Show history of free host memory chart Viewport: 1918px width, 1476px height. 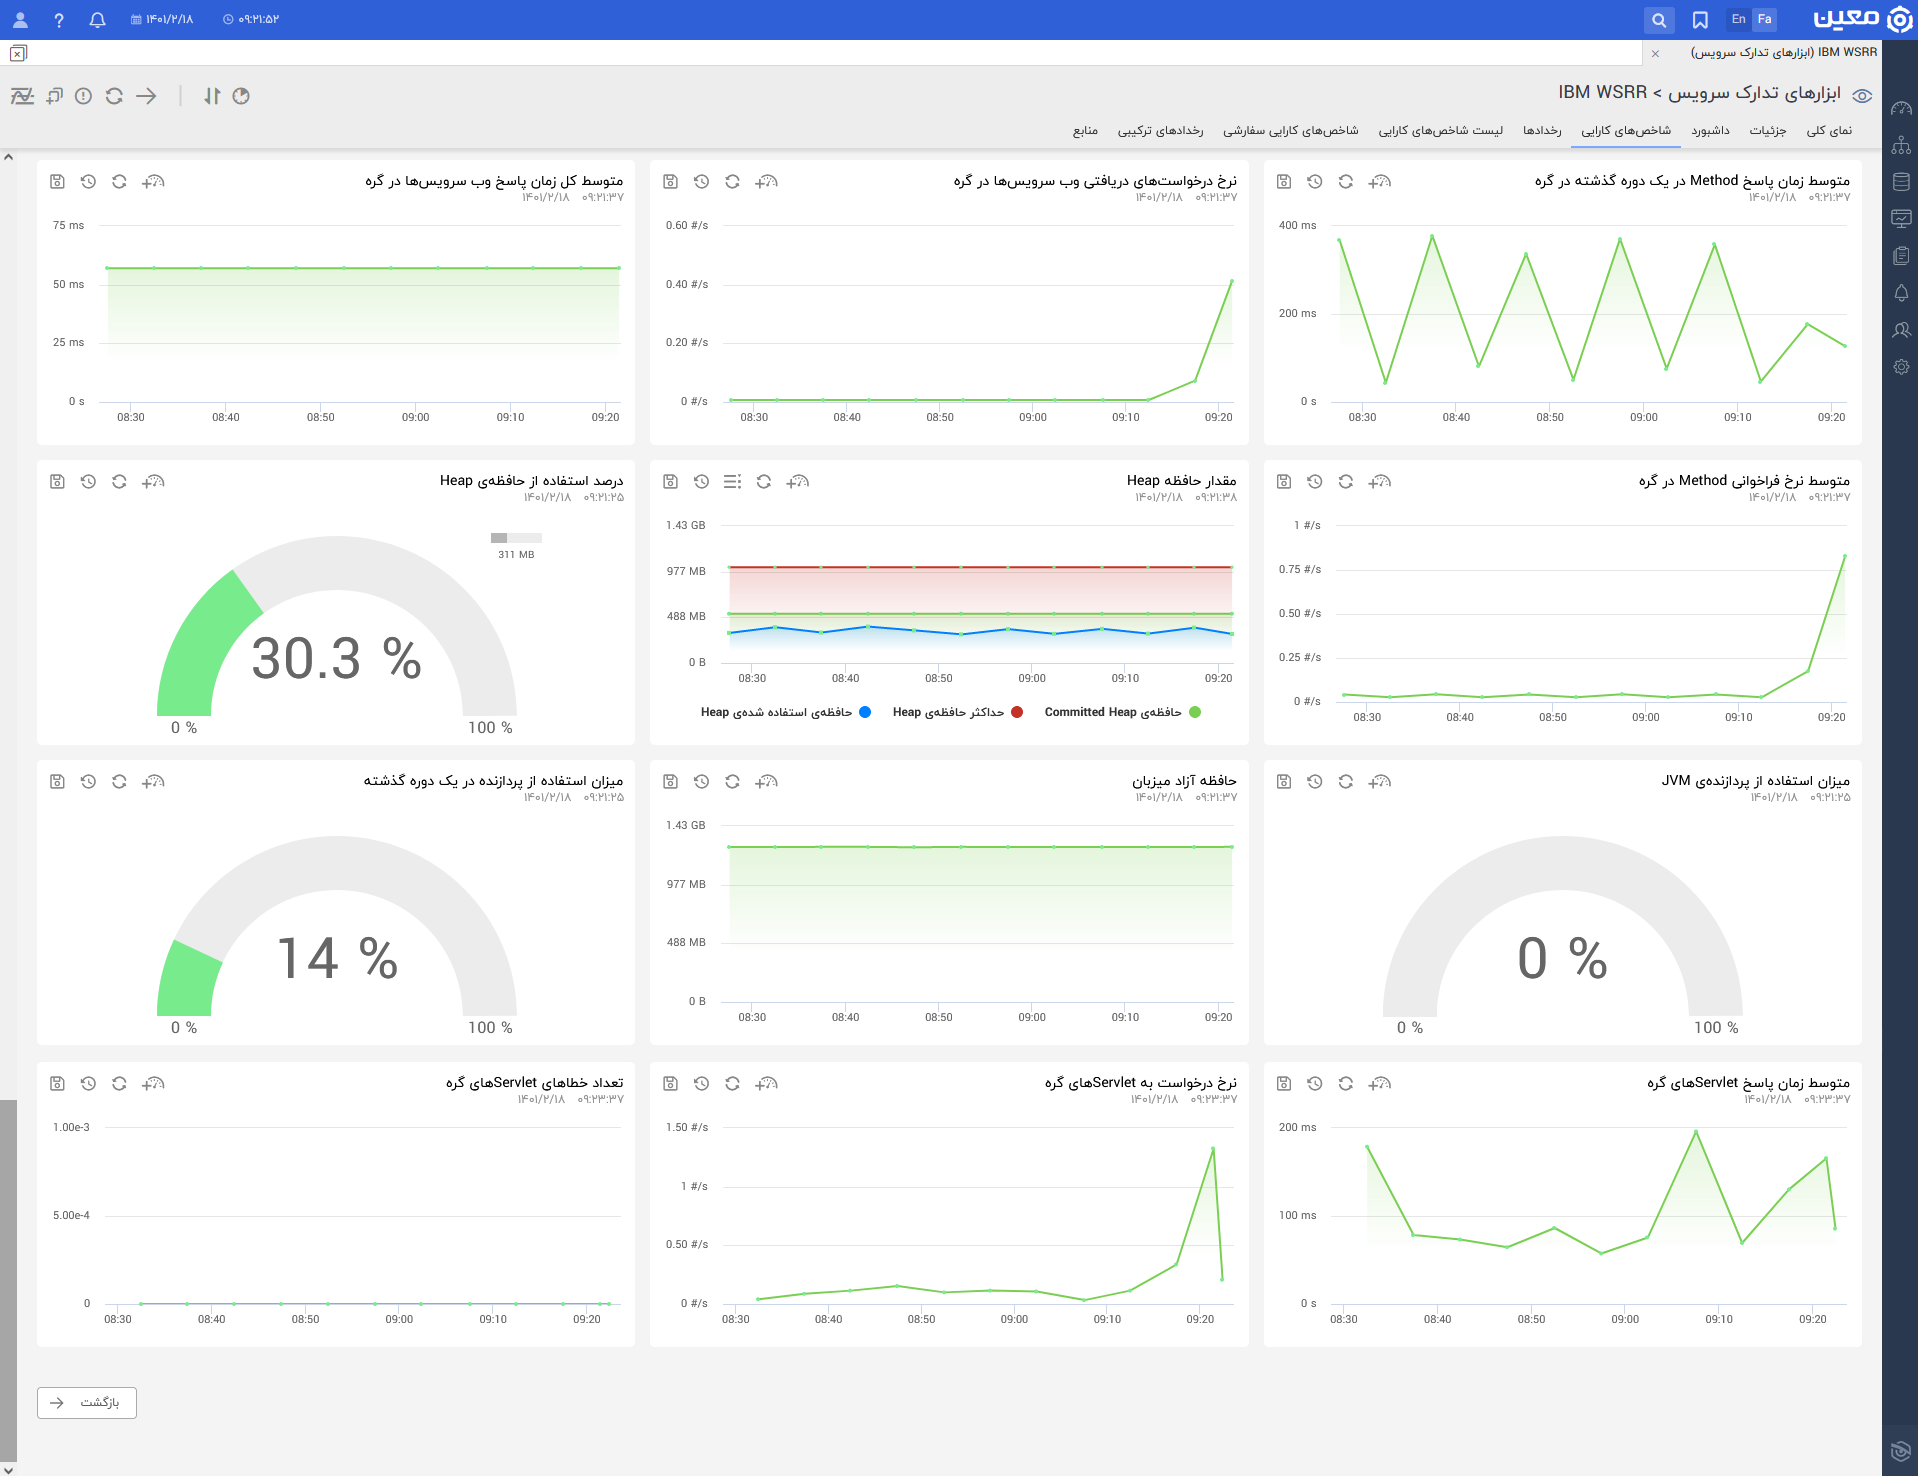701,781
